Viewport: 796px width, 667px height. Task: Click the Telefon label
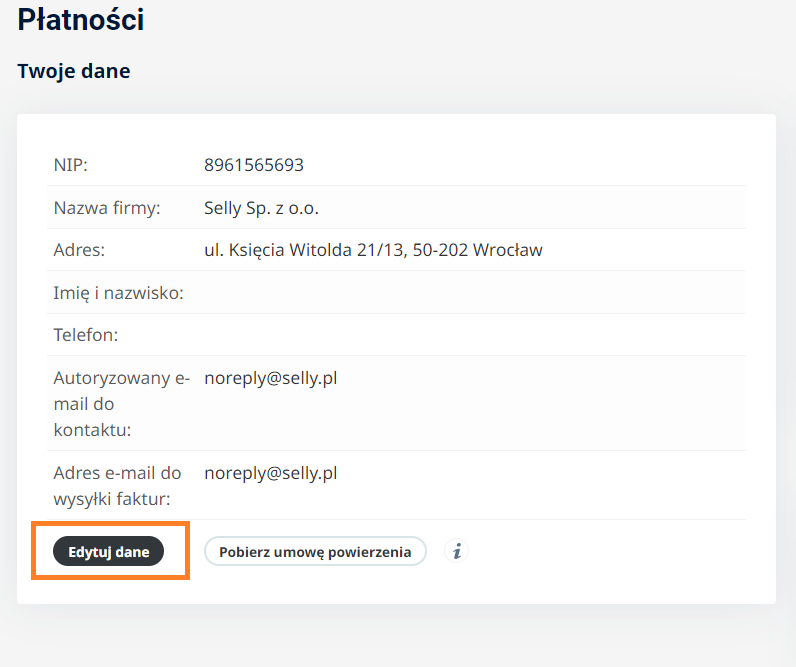[86, 335]
